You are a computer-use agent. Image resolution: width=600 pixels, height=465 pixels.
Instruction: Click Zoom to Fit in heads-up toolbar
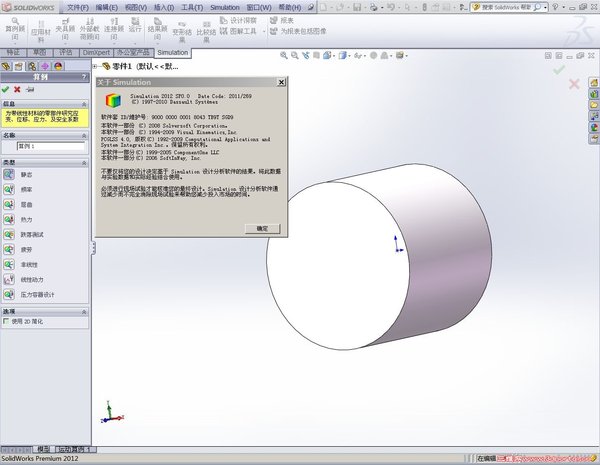coord(284,55)
